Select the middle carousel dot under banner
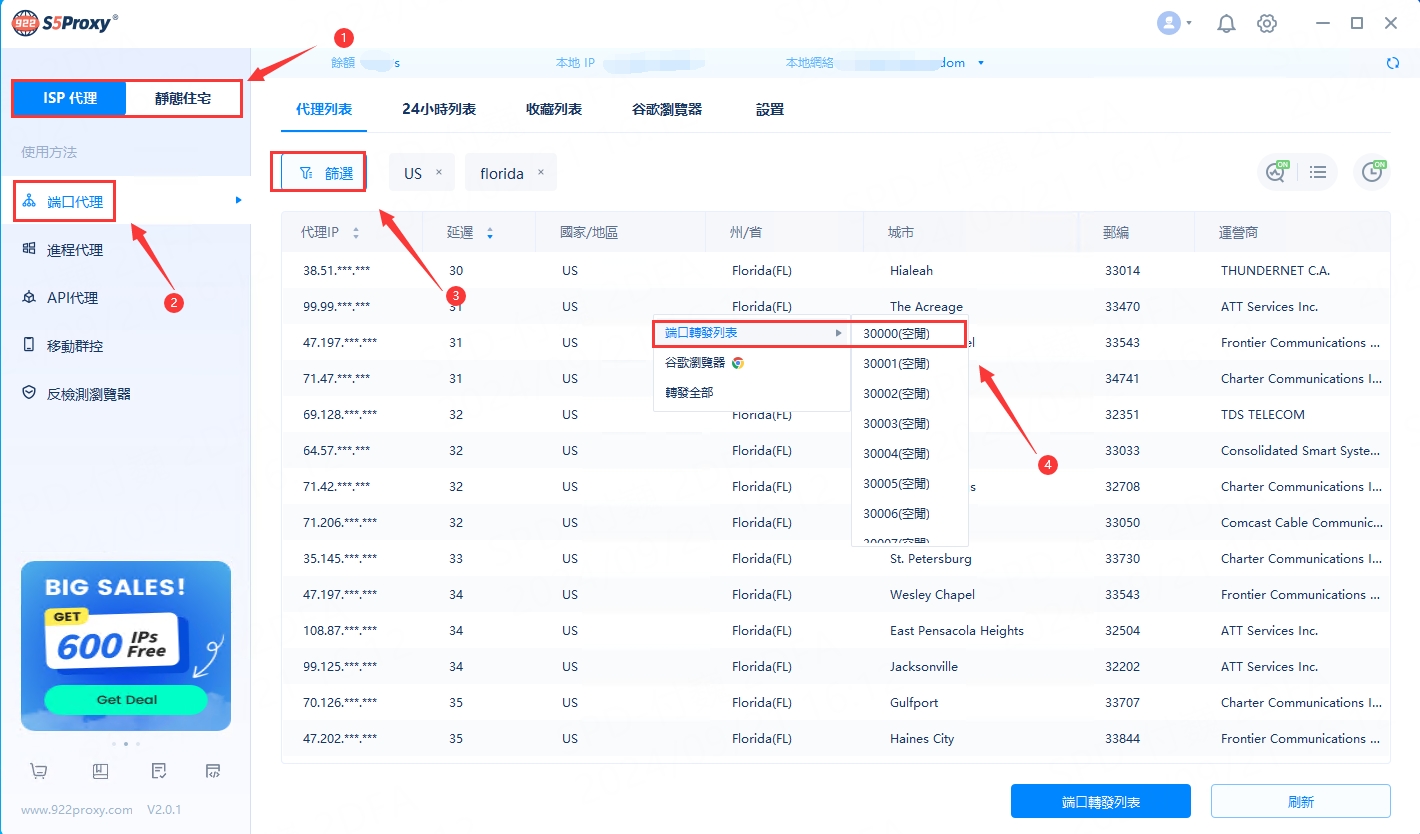Image resolution: width=1420 pixels, height=834 pixels. click(125, 744)
